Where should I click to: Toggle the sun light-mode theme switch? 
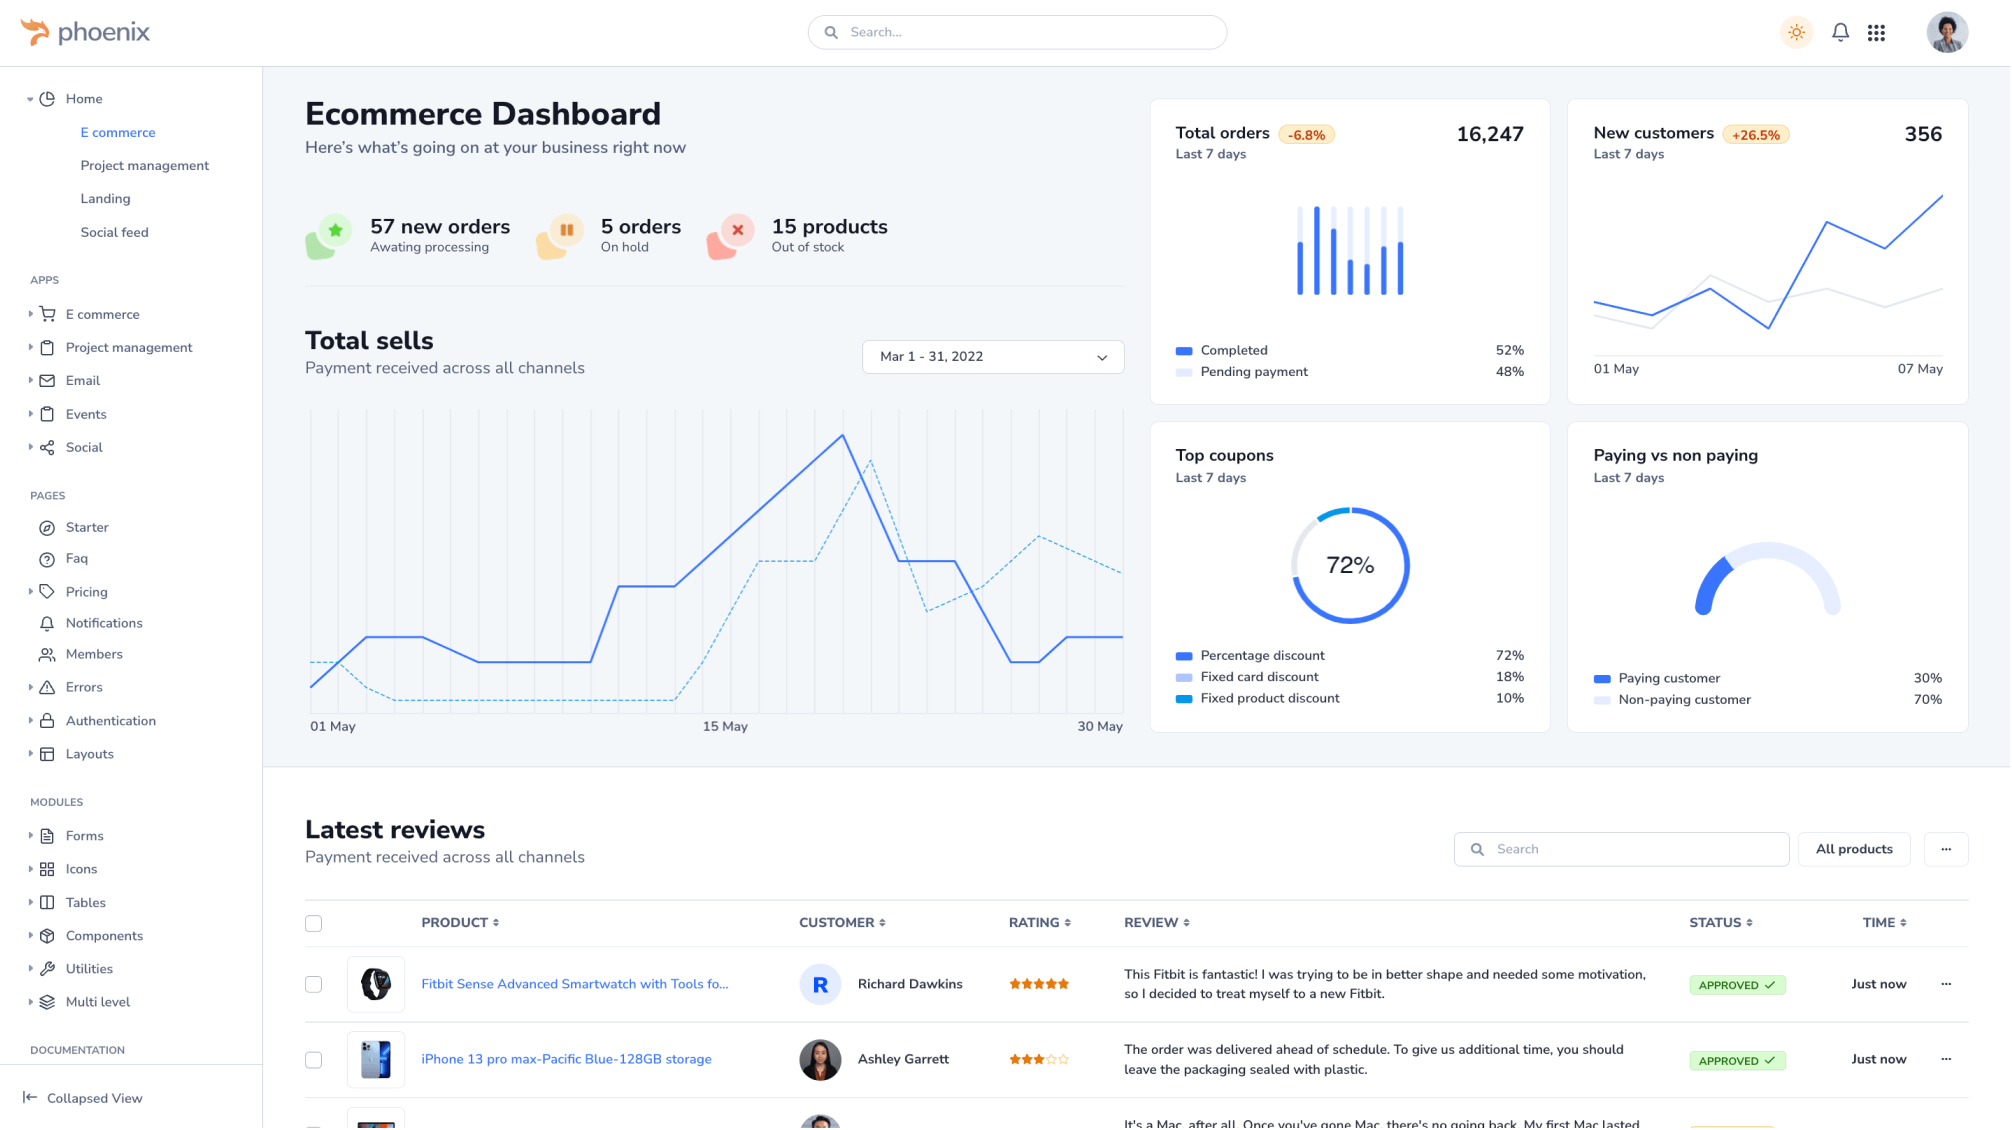pyautogui.click(x=1796, y=33)
